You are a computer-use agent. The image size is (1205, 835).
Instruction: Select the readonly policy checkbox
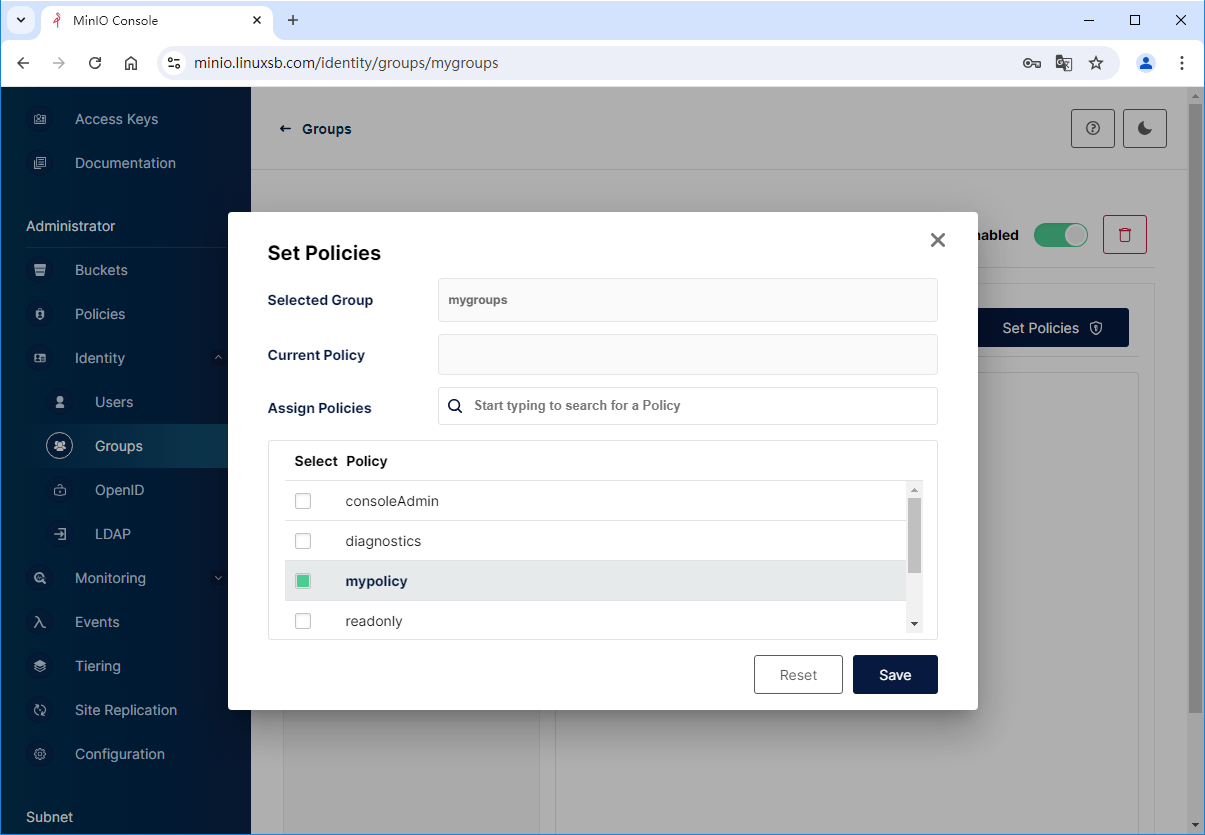pyautogui.click(x=303, y=621)
